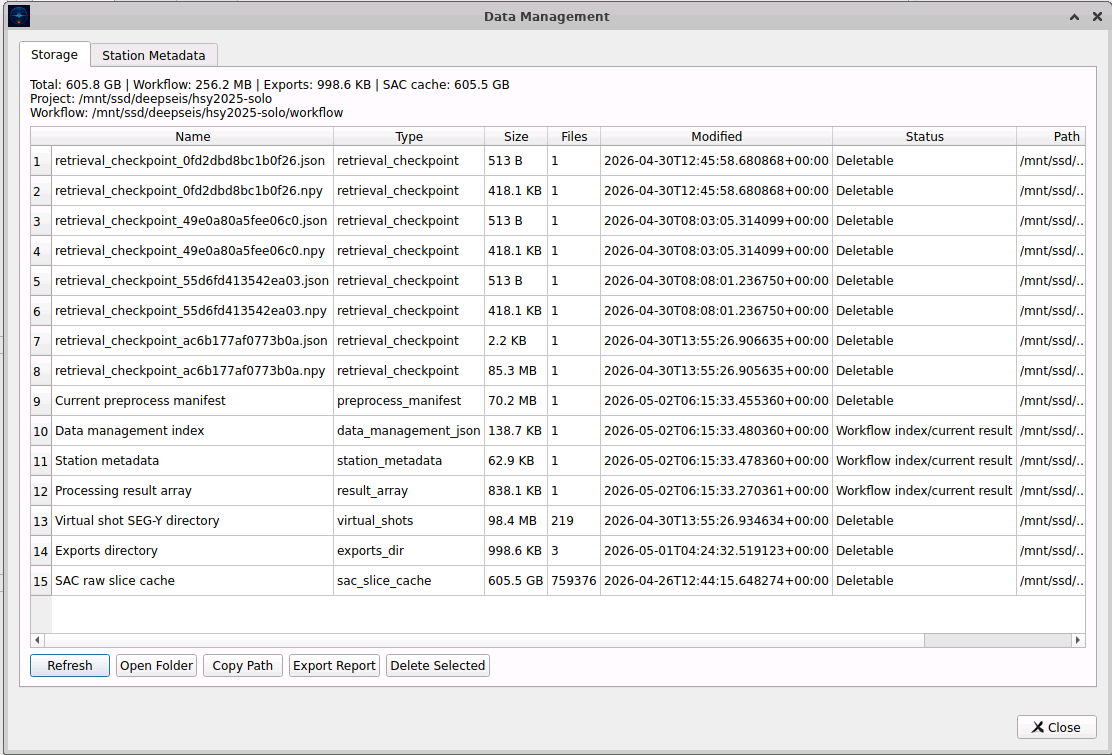The height and width of the screenshot is (755, 1112).
Task: Select the Storage tab
Action: point(55,55)
